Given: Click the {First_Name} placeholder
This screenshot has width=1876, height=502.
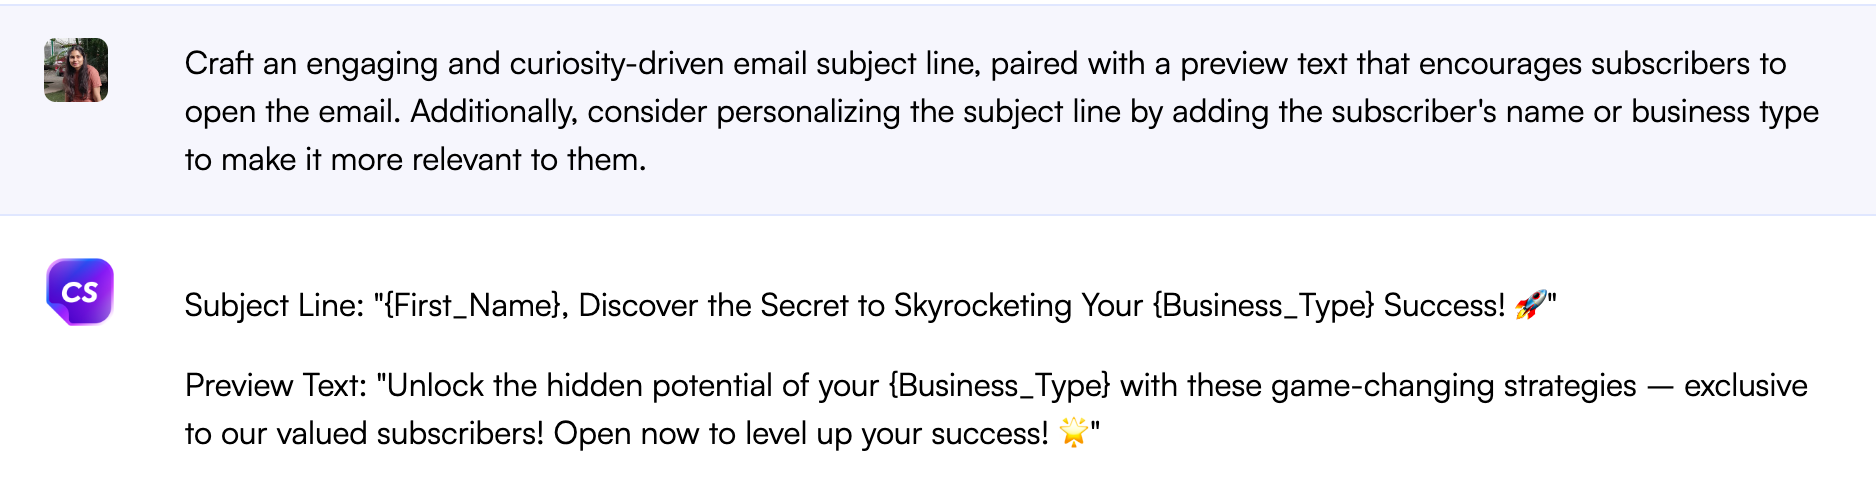Looking at the screenshot, I should tap(472, 305).
